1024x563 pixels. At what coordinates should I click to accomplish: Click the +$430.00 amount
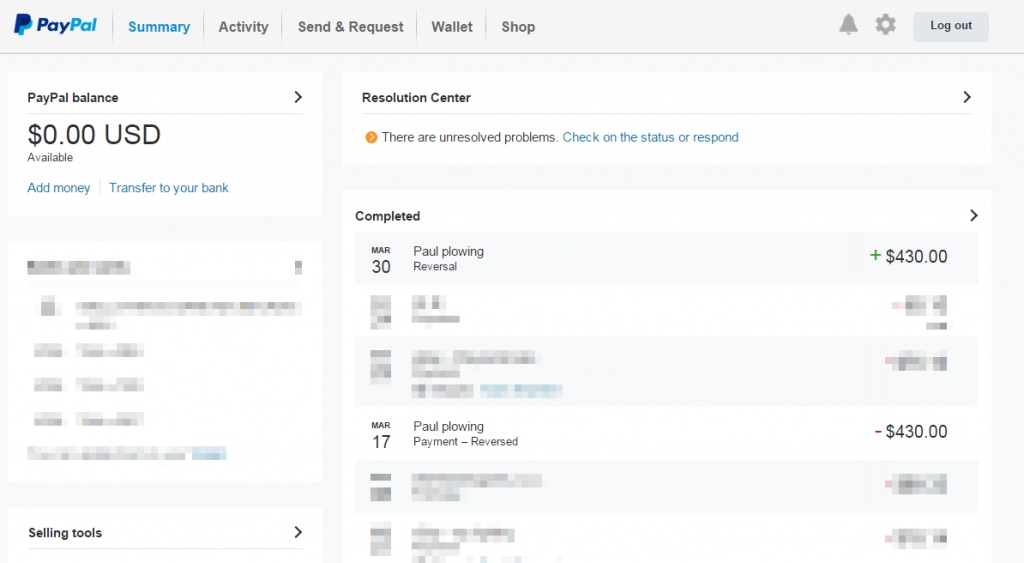908,256
